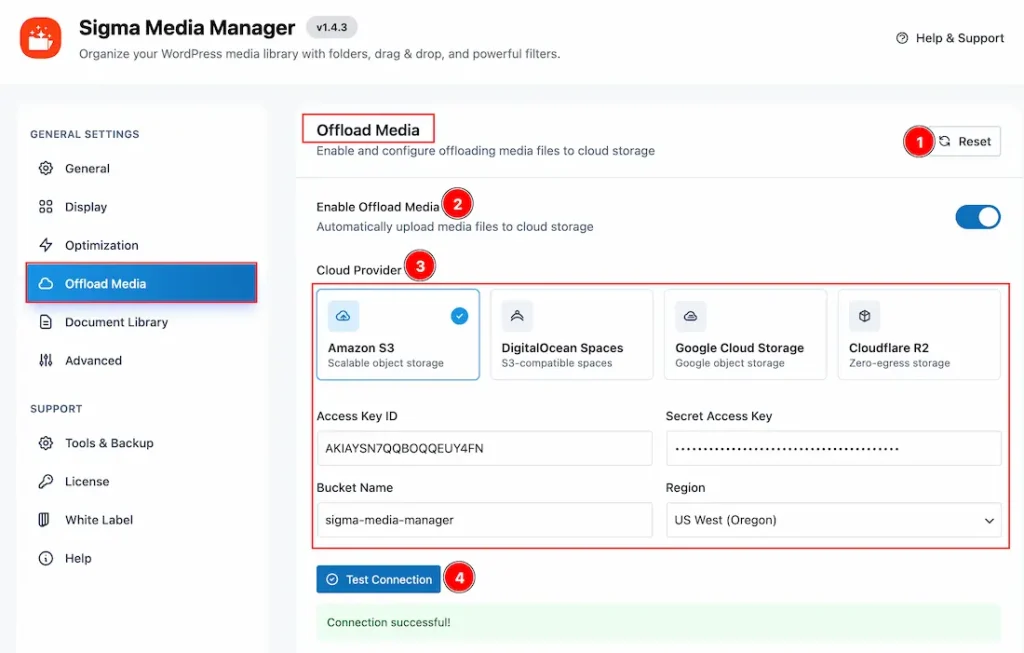Click the blue selected checkmark on Amazon S3
The width and height of the screenshot is (1024, 653).
coord(459,316)
